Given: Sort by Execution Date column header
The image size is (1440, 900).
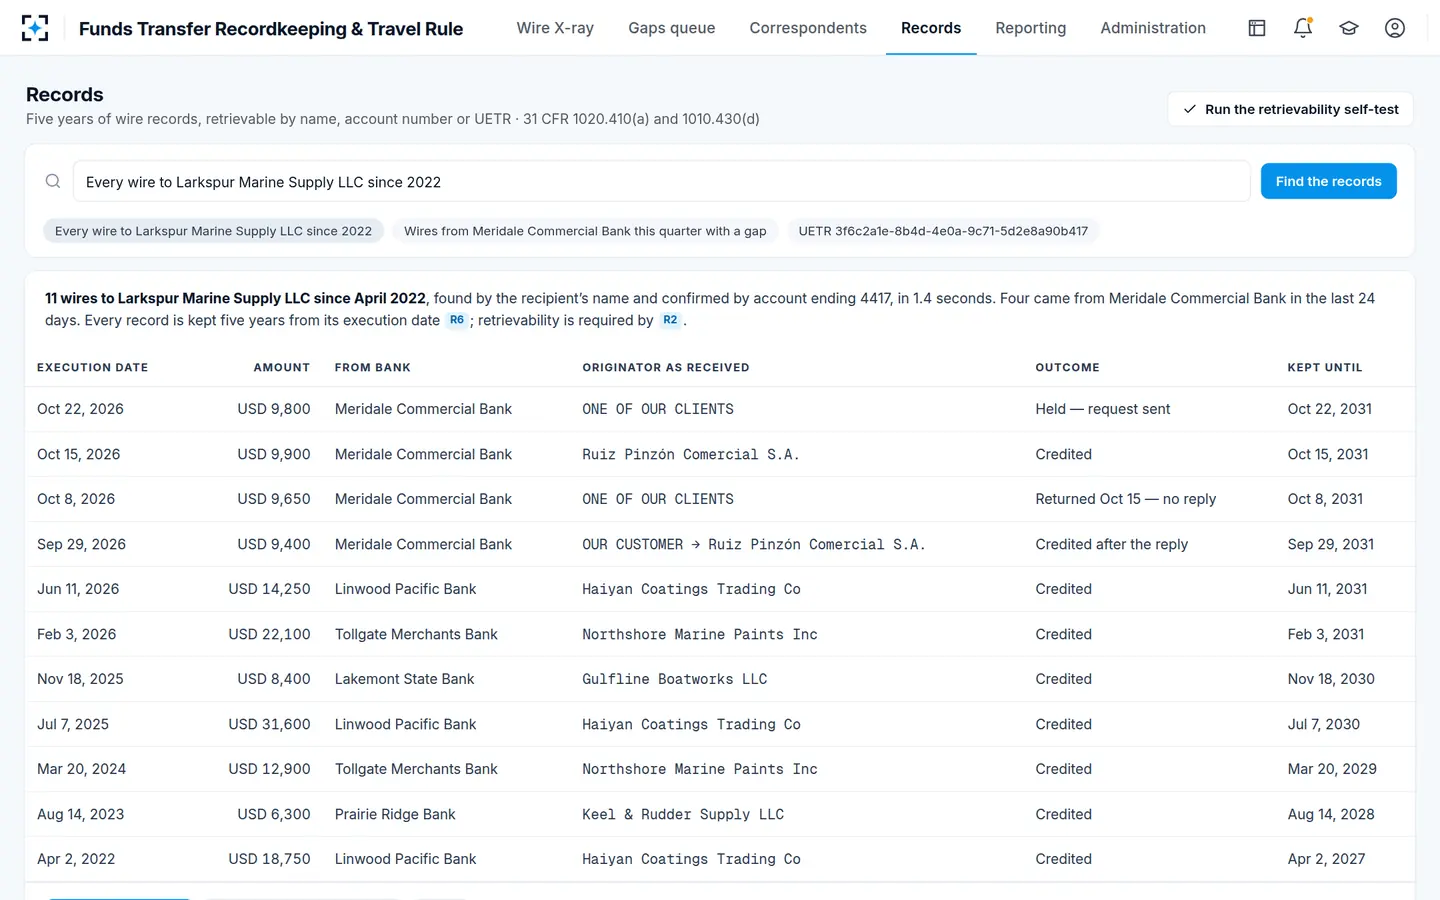Looking at the screenshot, I should click(x=93, y=368).
